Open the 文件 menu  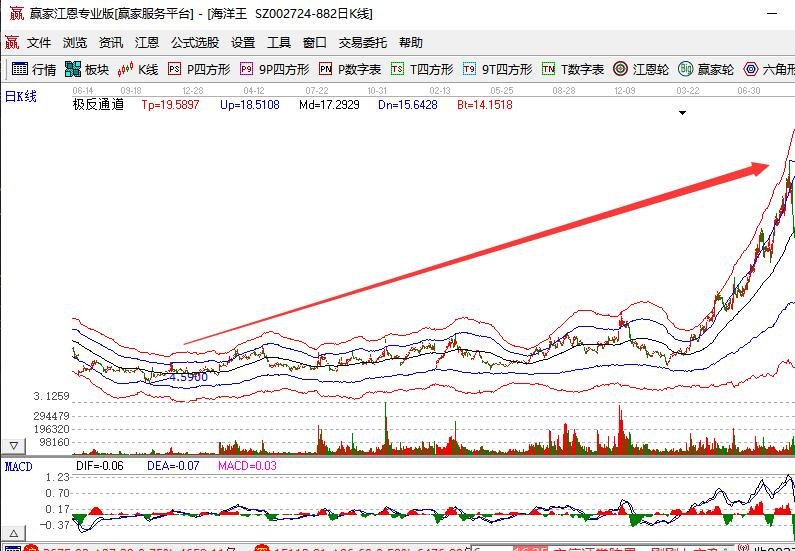click(39, 43)
